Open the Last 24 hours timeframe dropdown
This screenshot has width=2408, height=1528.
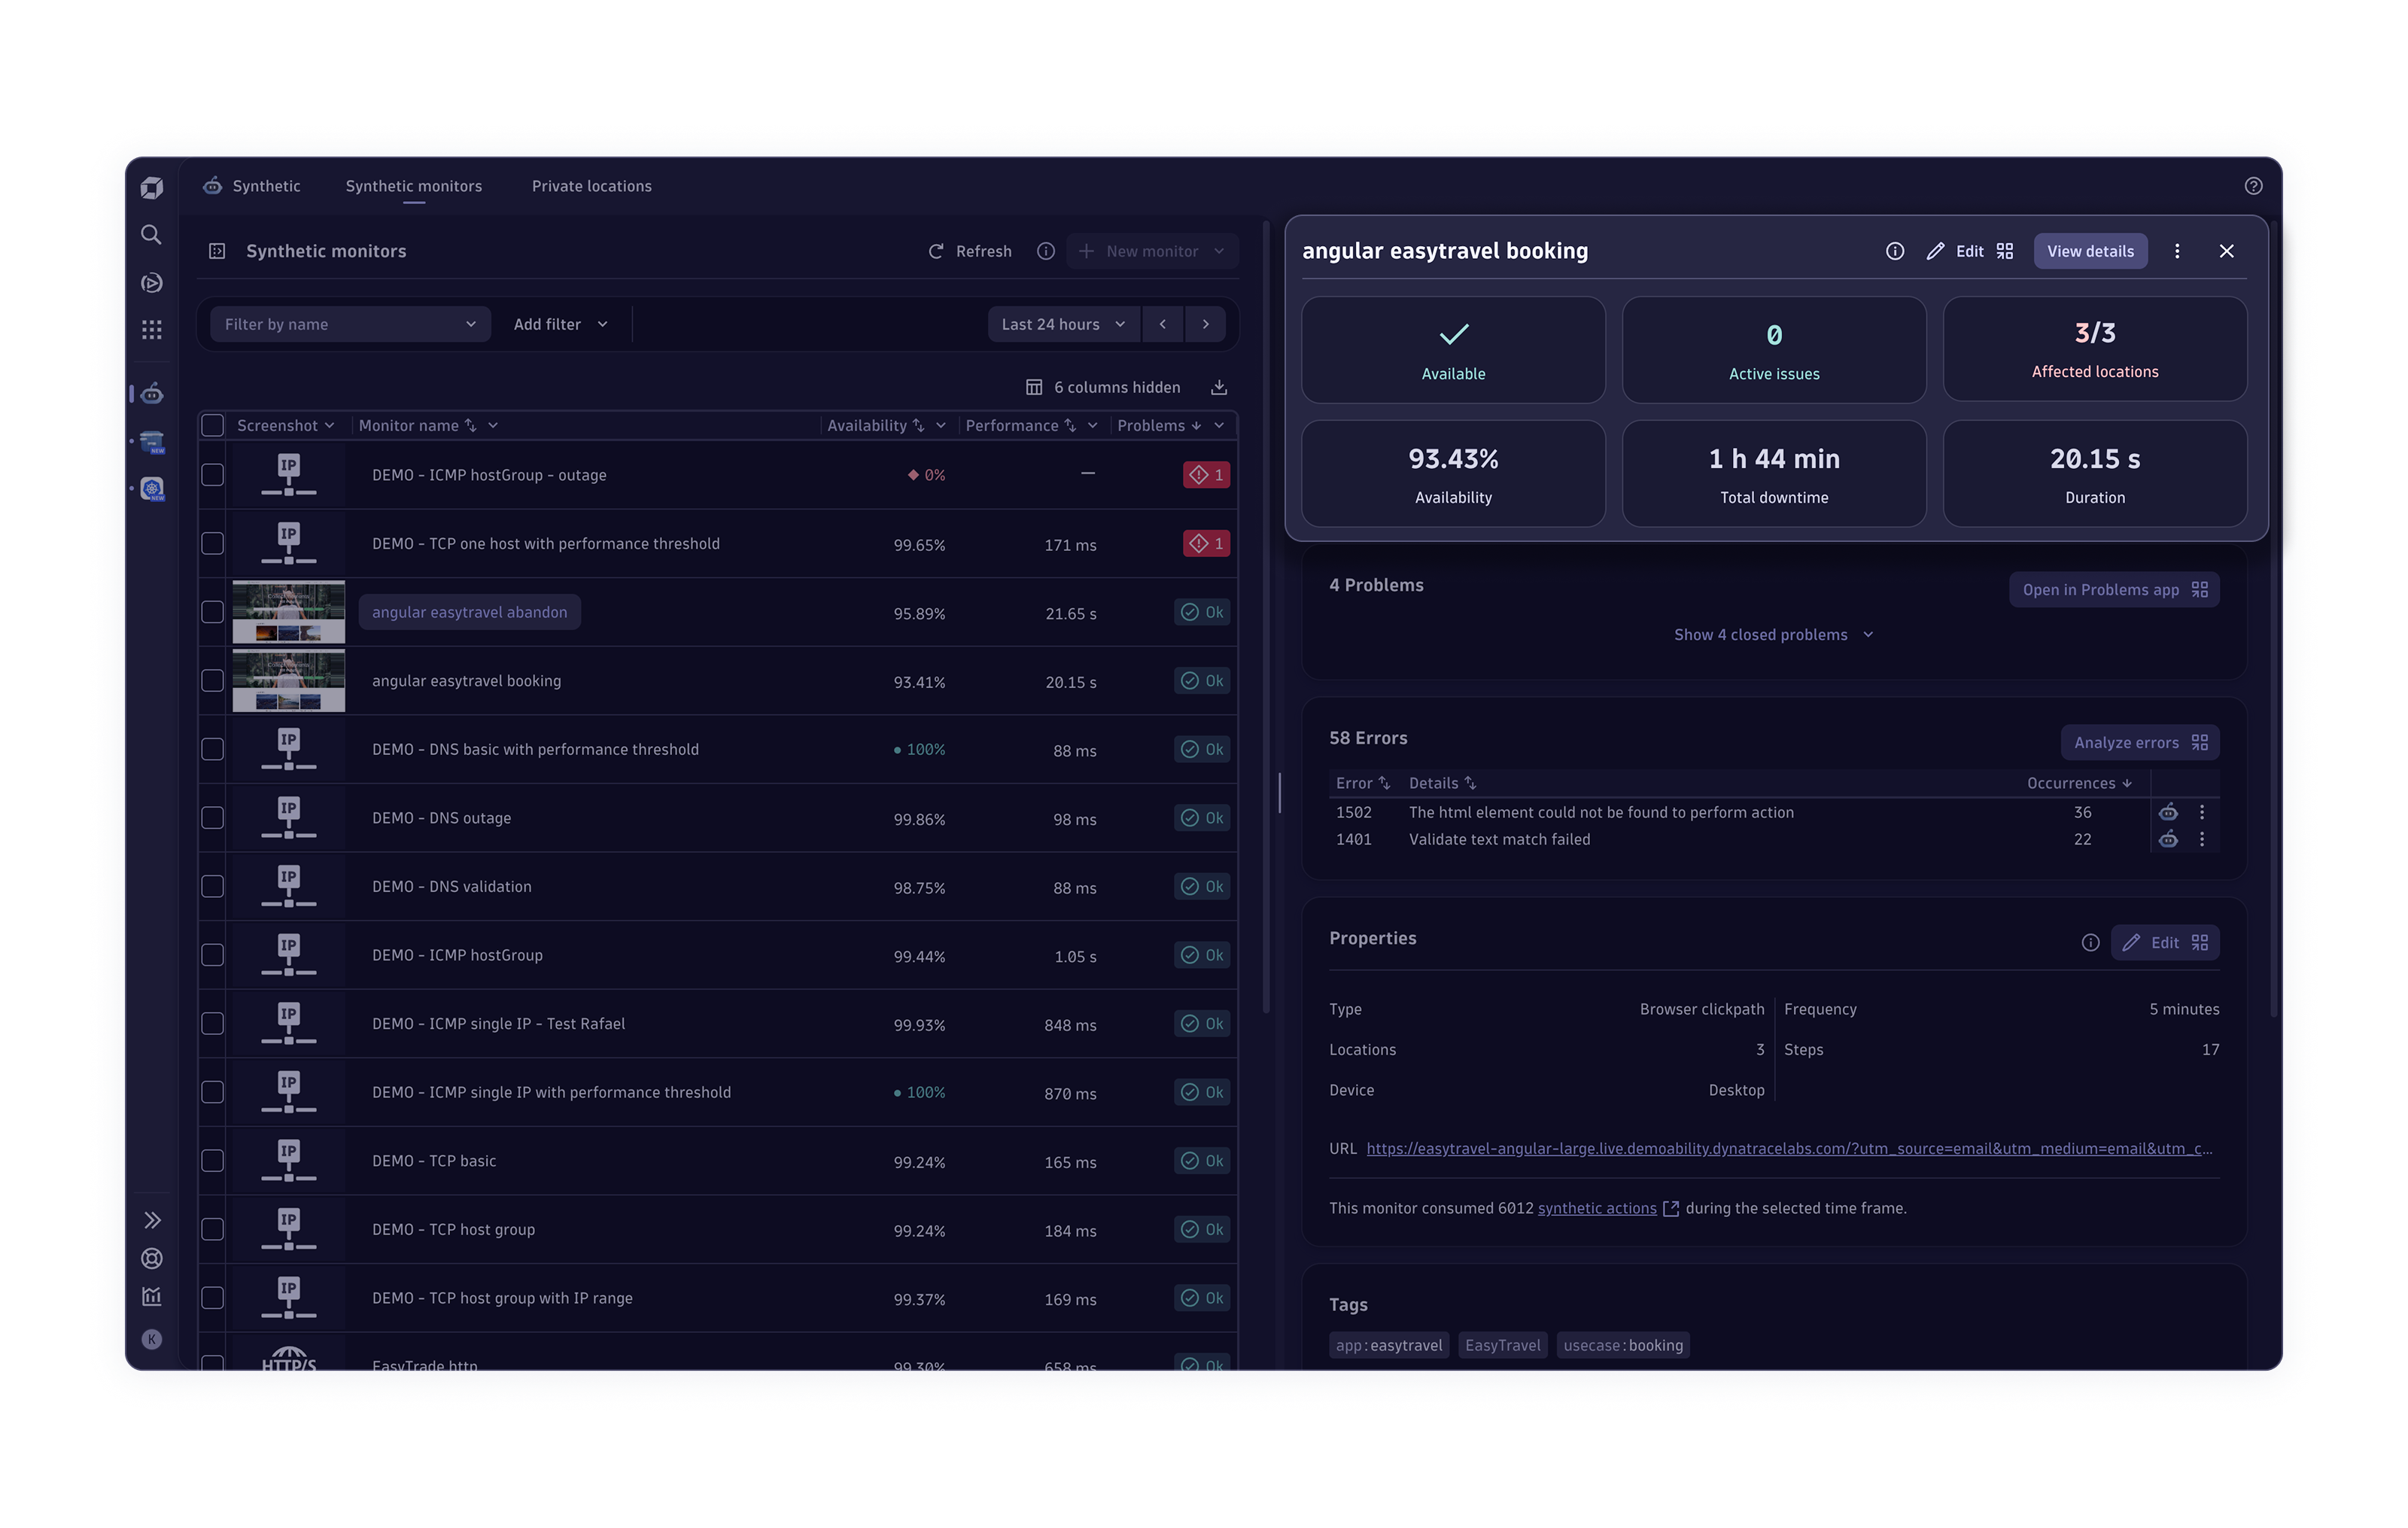click(x=1062, y=324)
